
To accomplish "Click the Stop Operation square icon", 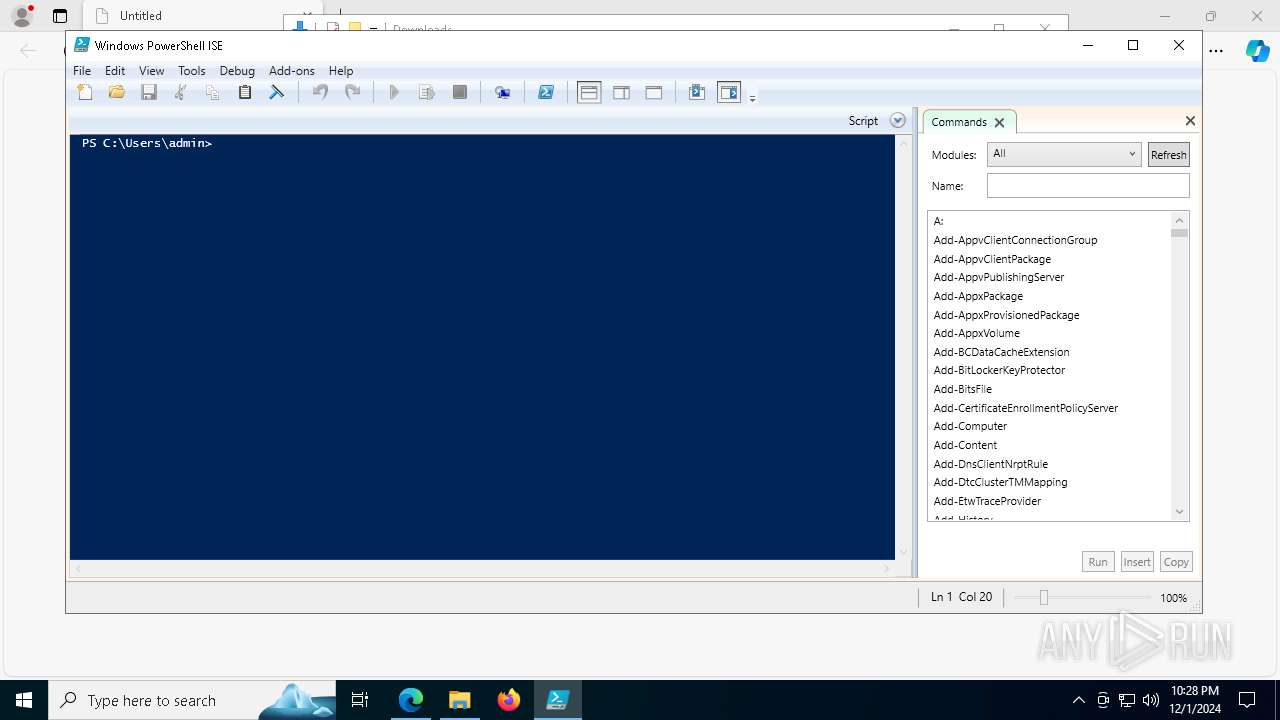I will [460, 93].
